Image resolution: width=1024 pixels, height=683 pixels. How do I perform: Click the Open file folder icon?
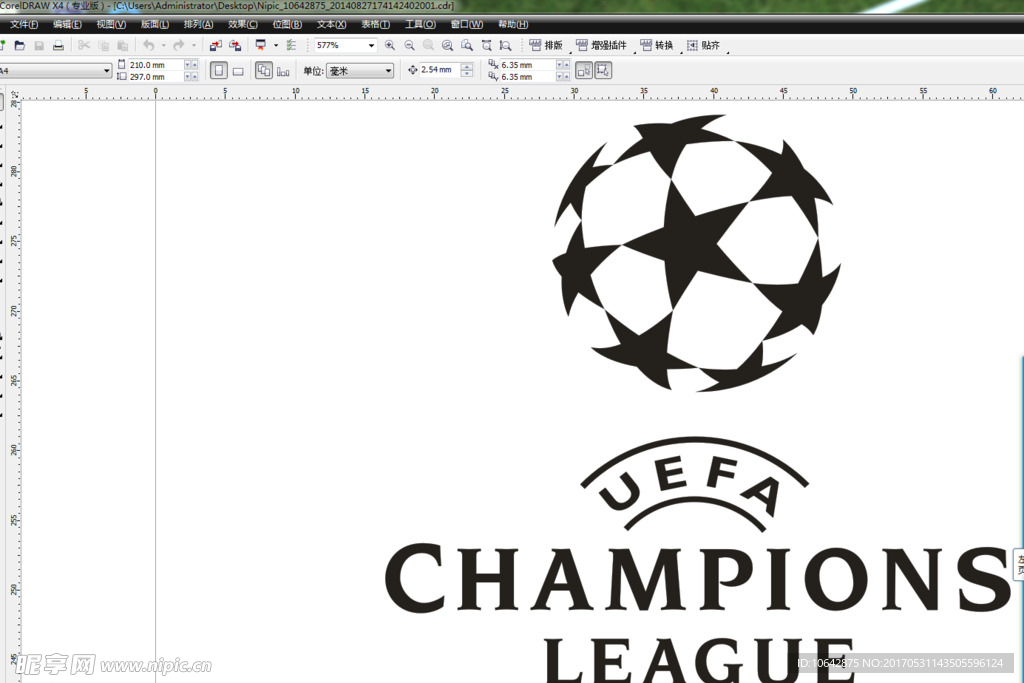[x=19, y=46]
